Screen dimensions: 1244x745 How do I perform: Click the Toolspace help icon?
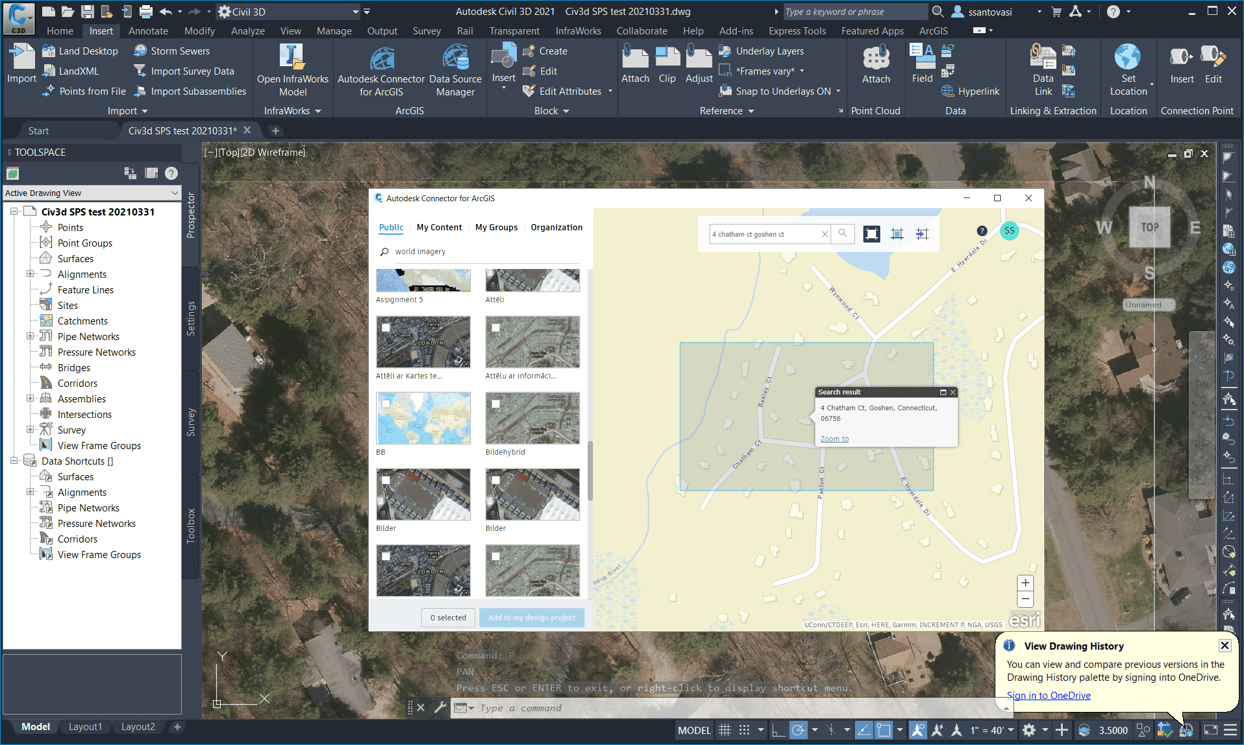(x=172, y=173)
